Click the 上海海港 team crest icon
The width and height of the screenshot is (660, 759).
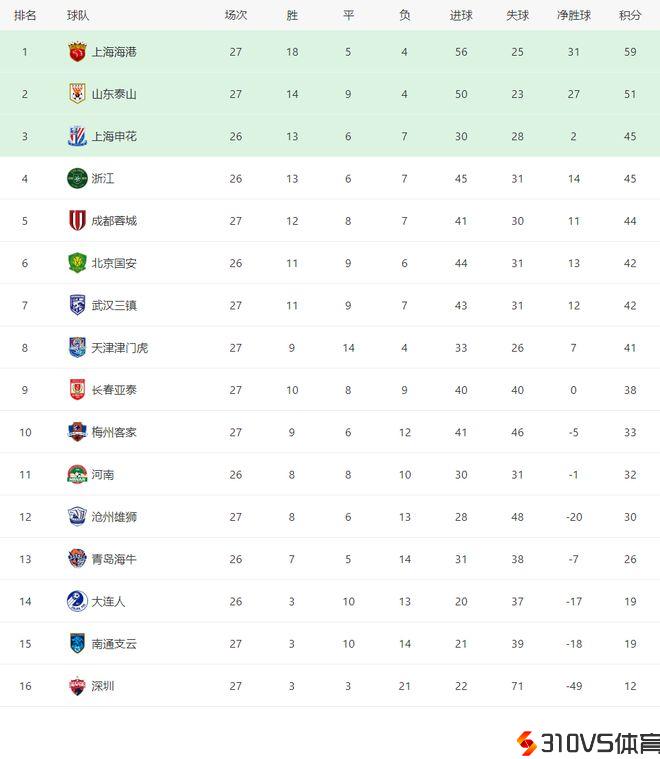tap(77, 52)
